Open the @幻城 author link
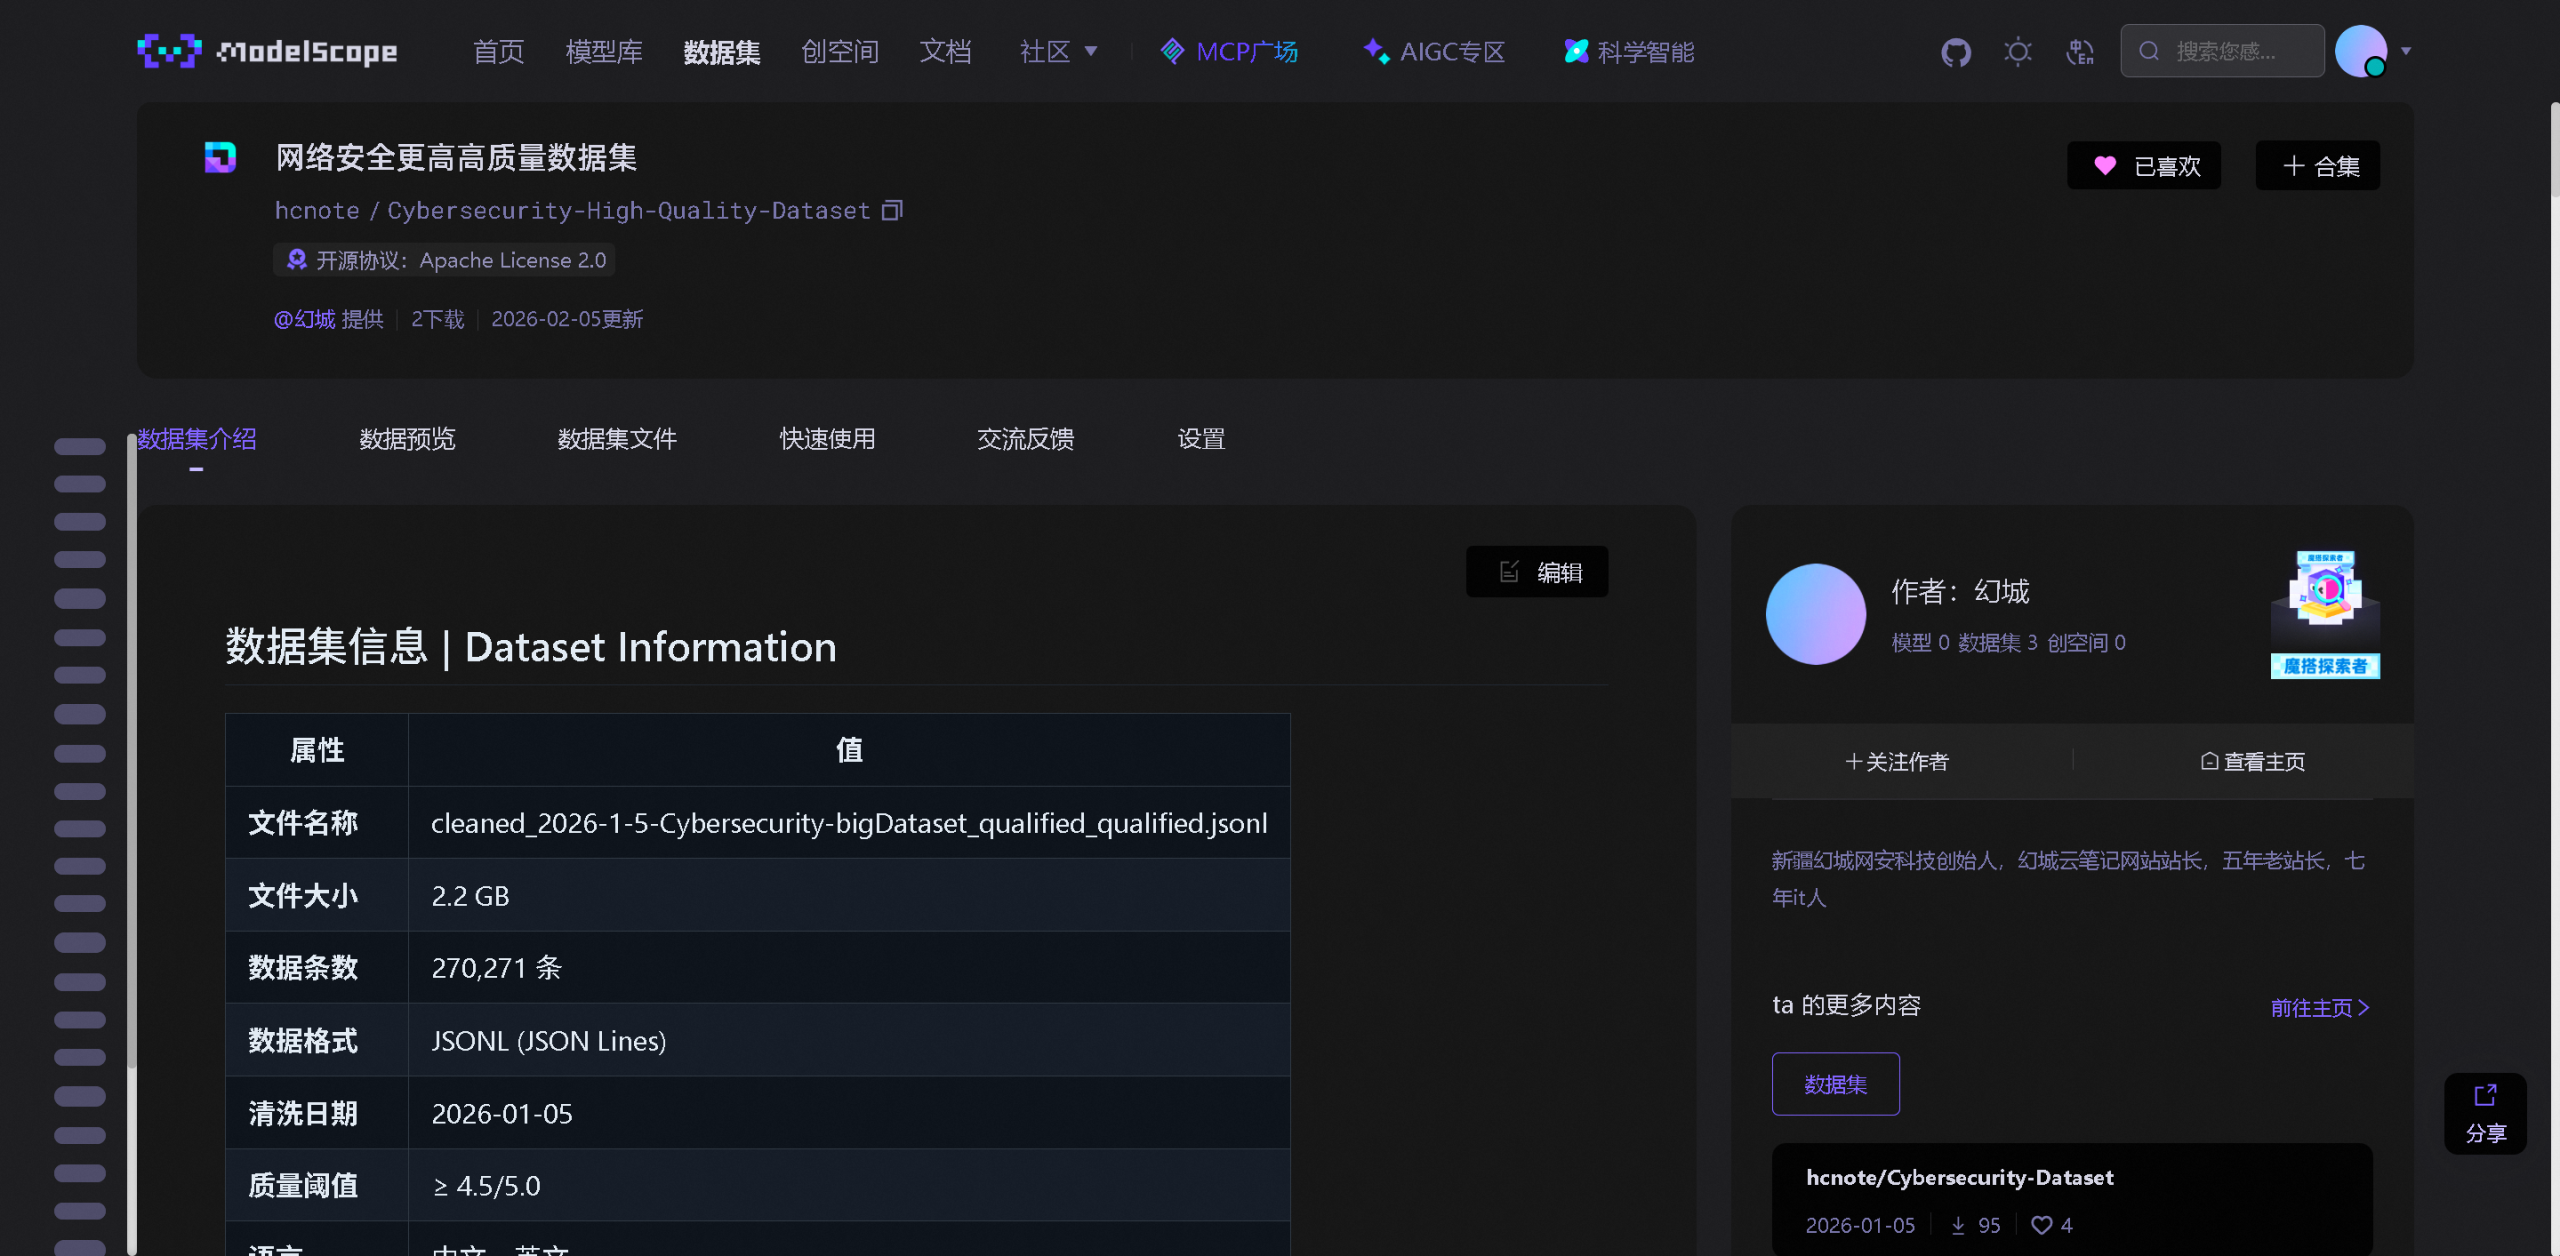The image size is (2560, 1256). pos(304,319)
